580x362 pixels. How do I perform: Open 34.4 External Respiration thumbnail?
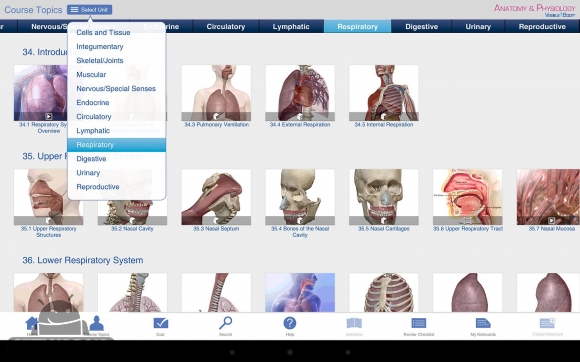pos(300,93)
